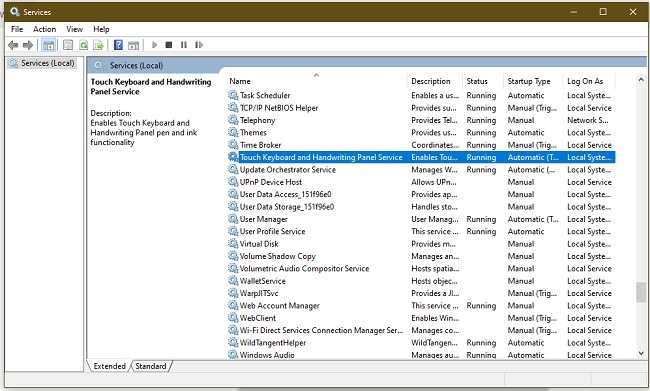The height and width of the screenshot is (391, 650).
Task: Click WildTangen... description cell
Action: (434, 342)
